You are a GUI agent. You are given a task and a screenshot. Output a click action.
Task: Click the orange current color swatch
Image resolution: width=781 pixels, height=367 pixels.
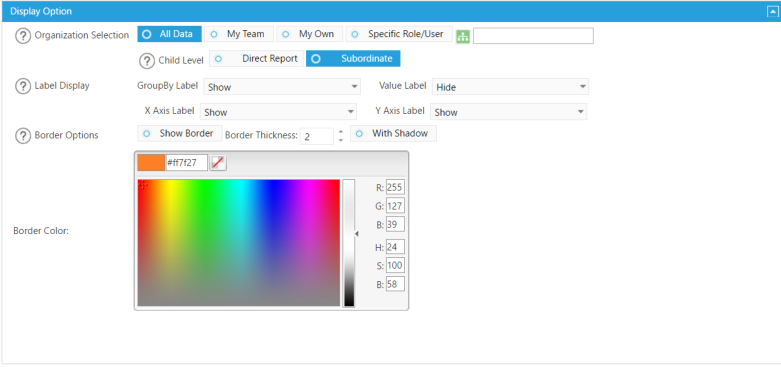(151, 162)
